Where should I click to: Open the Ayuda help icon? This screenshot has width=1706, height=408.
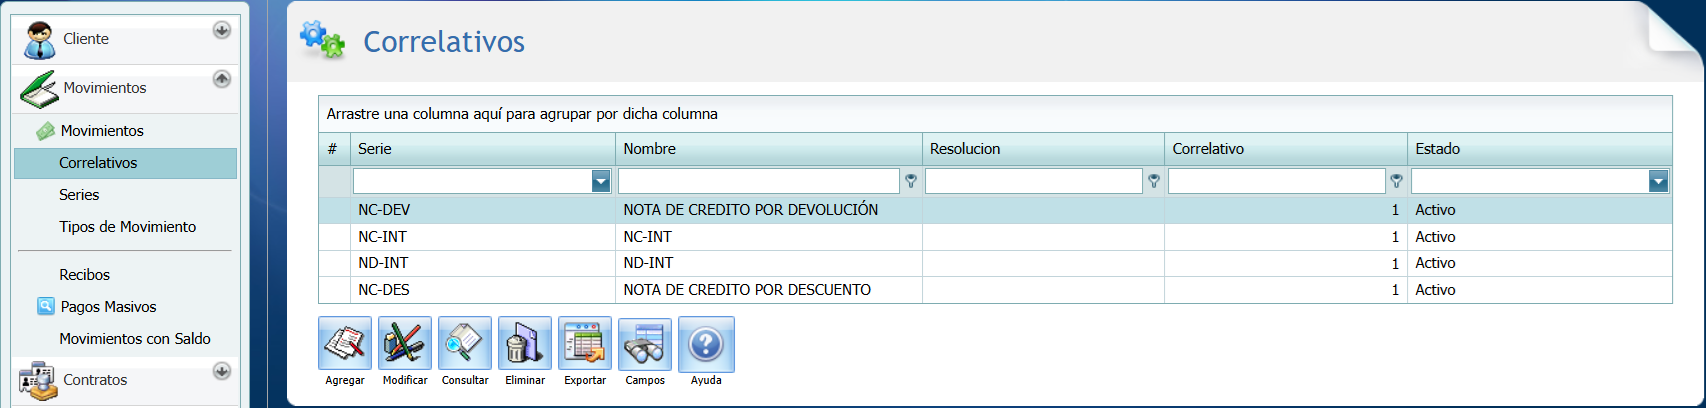[x=706, y=344]
